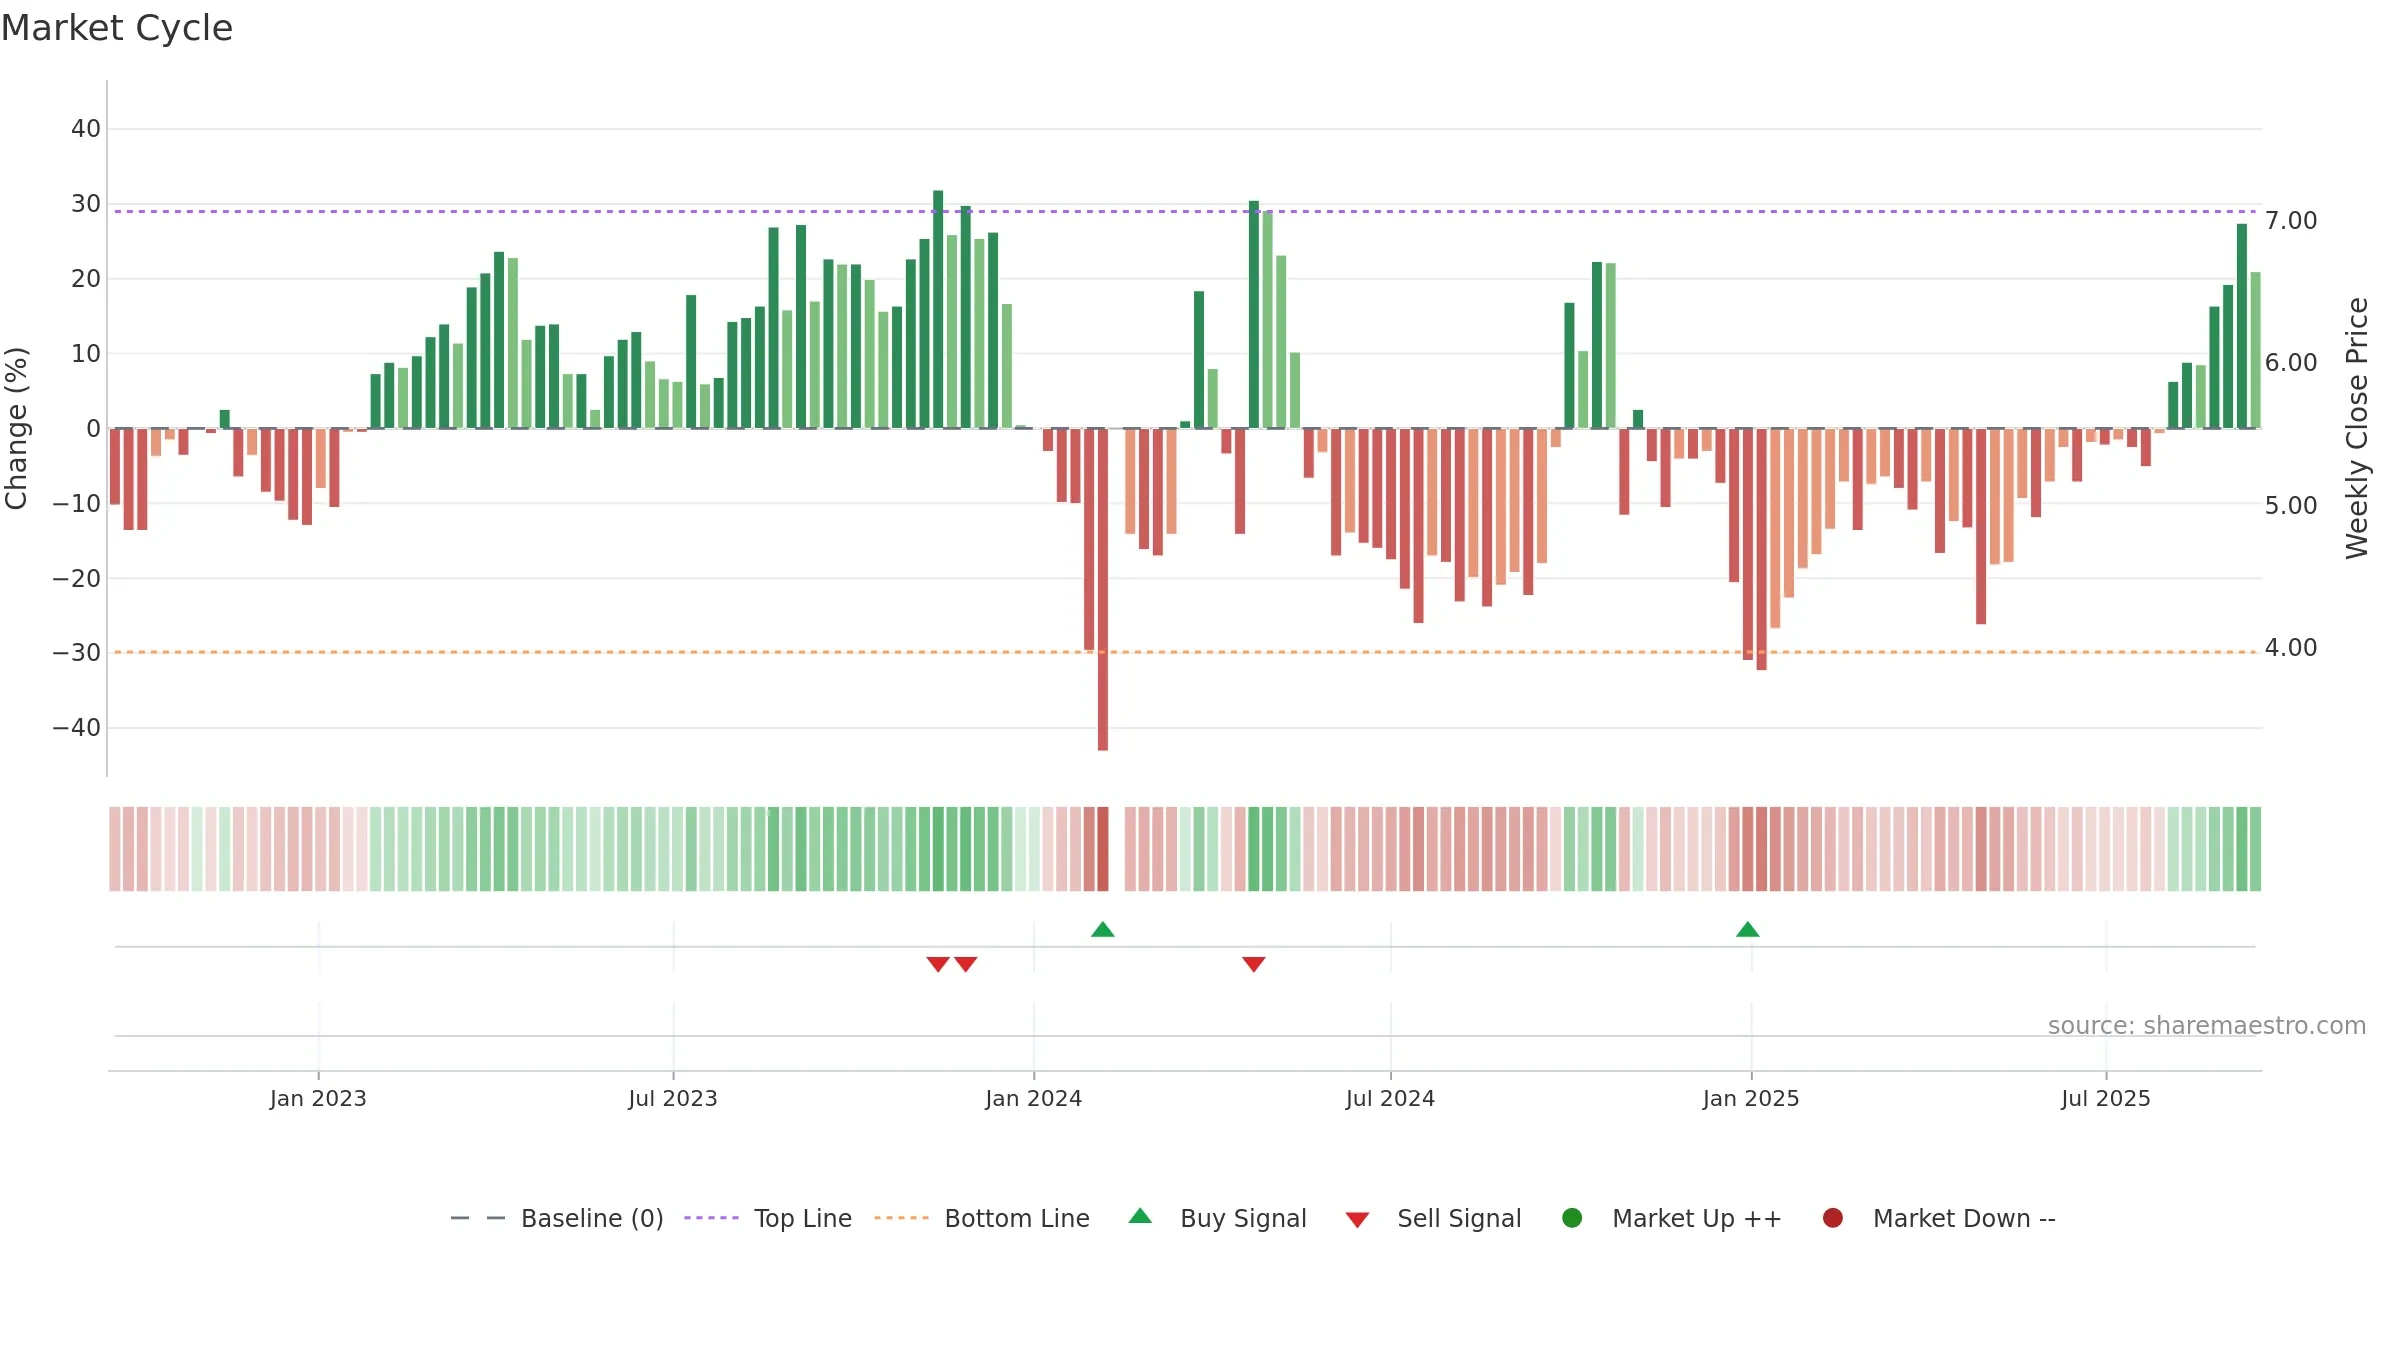Viewport: 2400px width, 1350px height.
Task: Click the Market Up ++ legend entry
Action: (1671, 1218)
